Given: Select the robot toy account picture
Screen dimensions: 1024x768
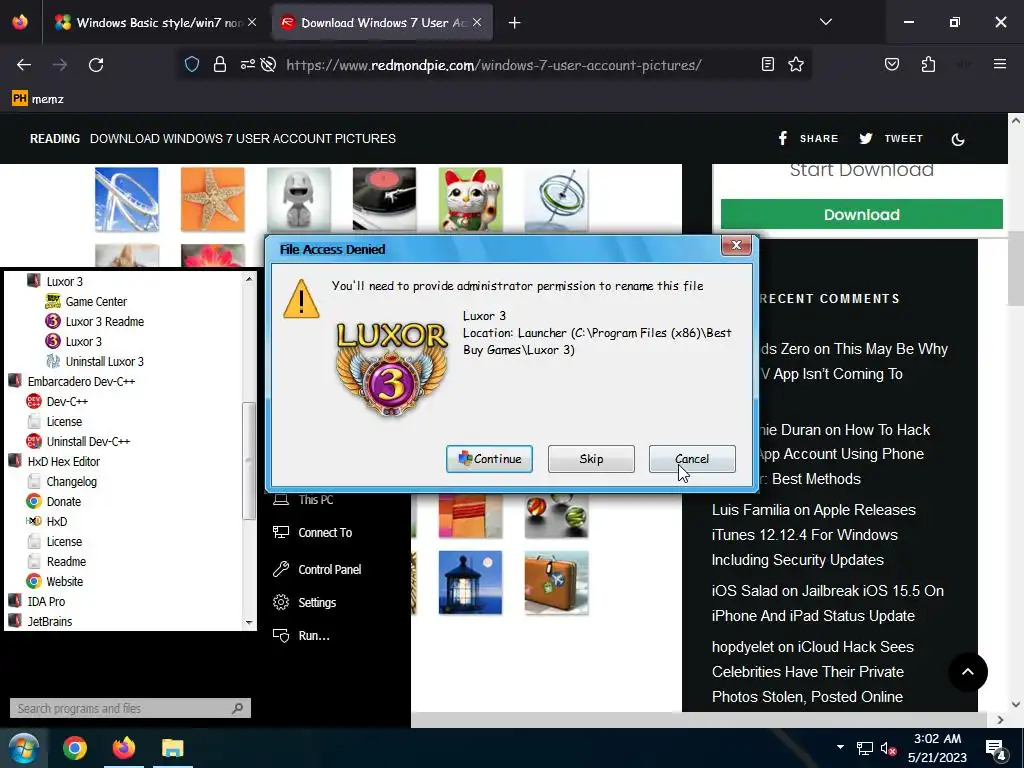Looking at the screenshot, I should (298, 199).
